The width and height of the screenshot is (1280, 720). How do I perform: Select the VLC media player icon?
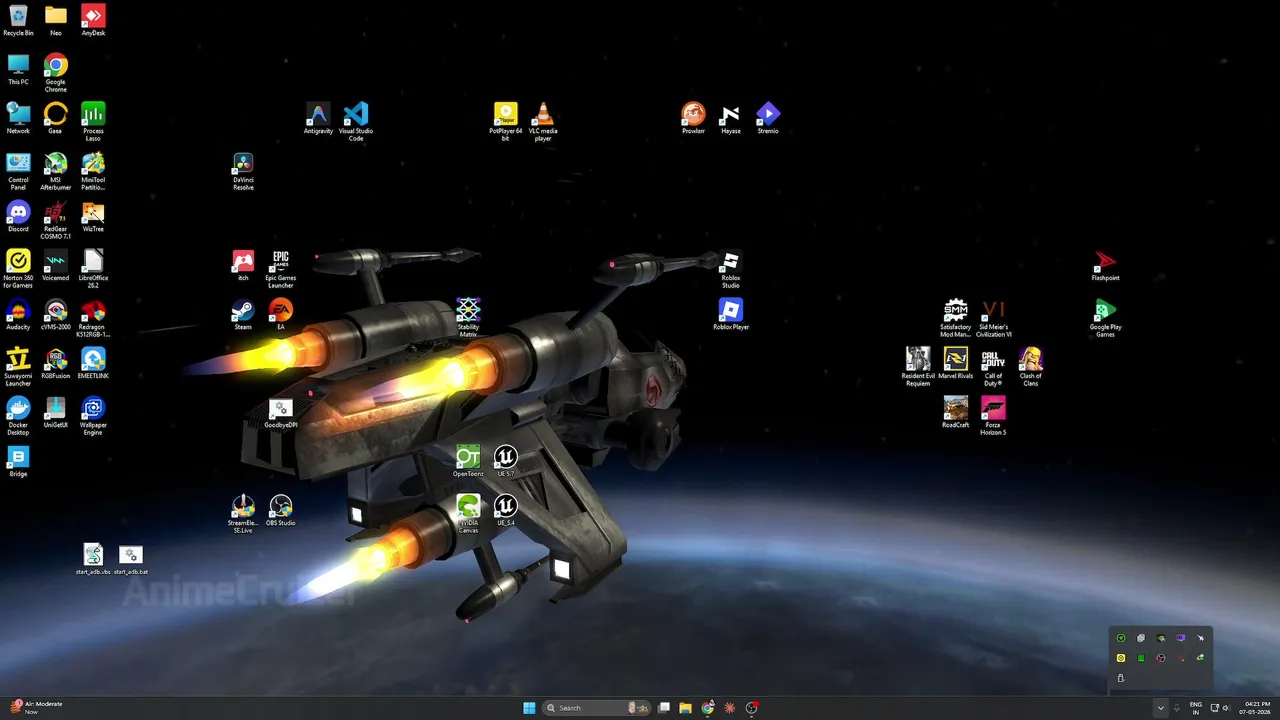coord(543,121)
